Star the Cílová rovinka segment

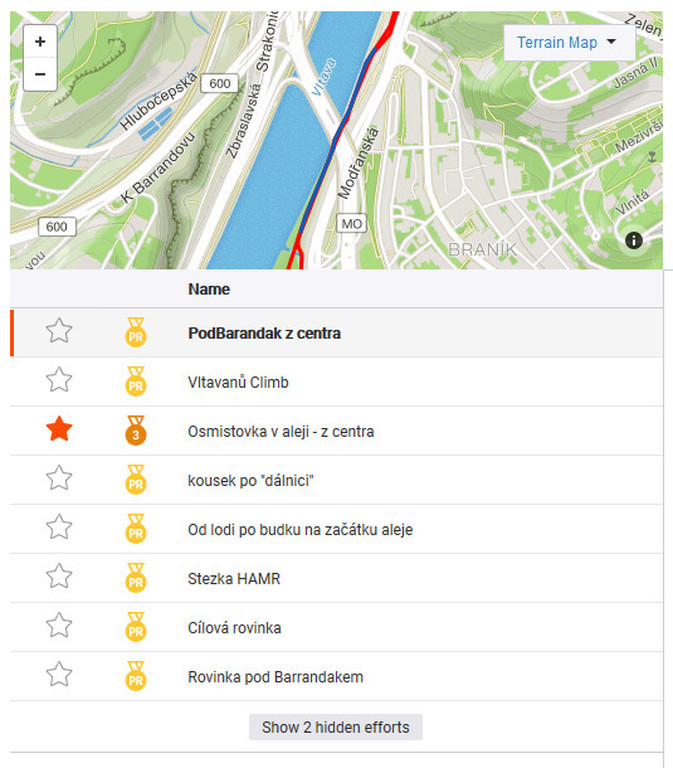[x=60, y=627]
